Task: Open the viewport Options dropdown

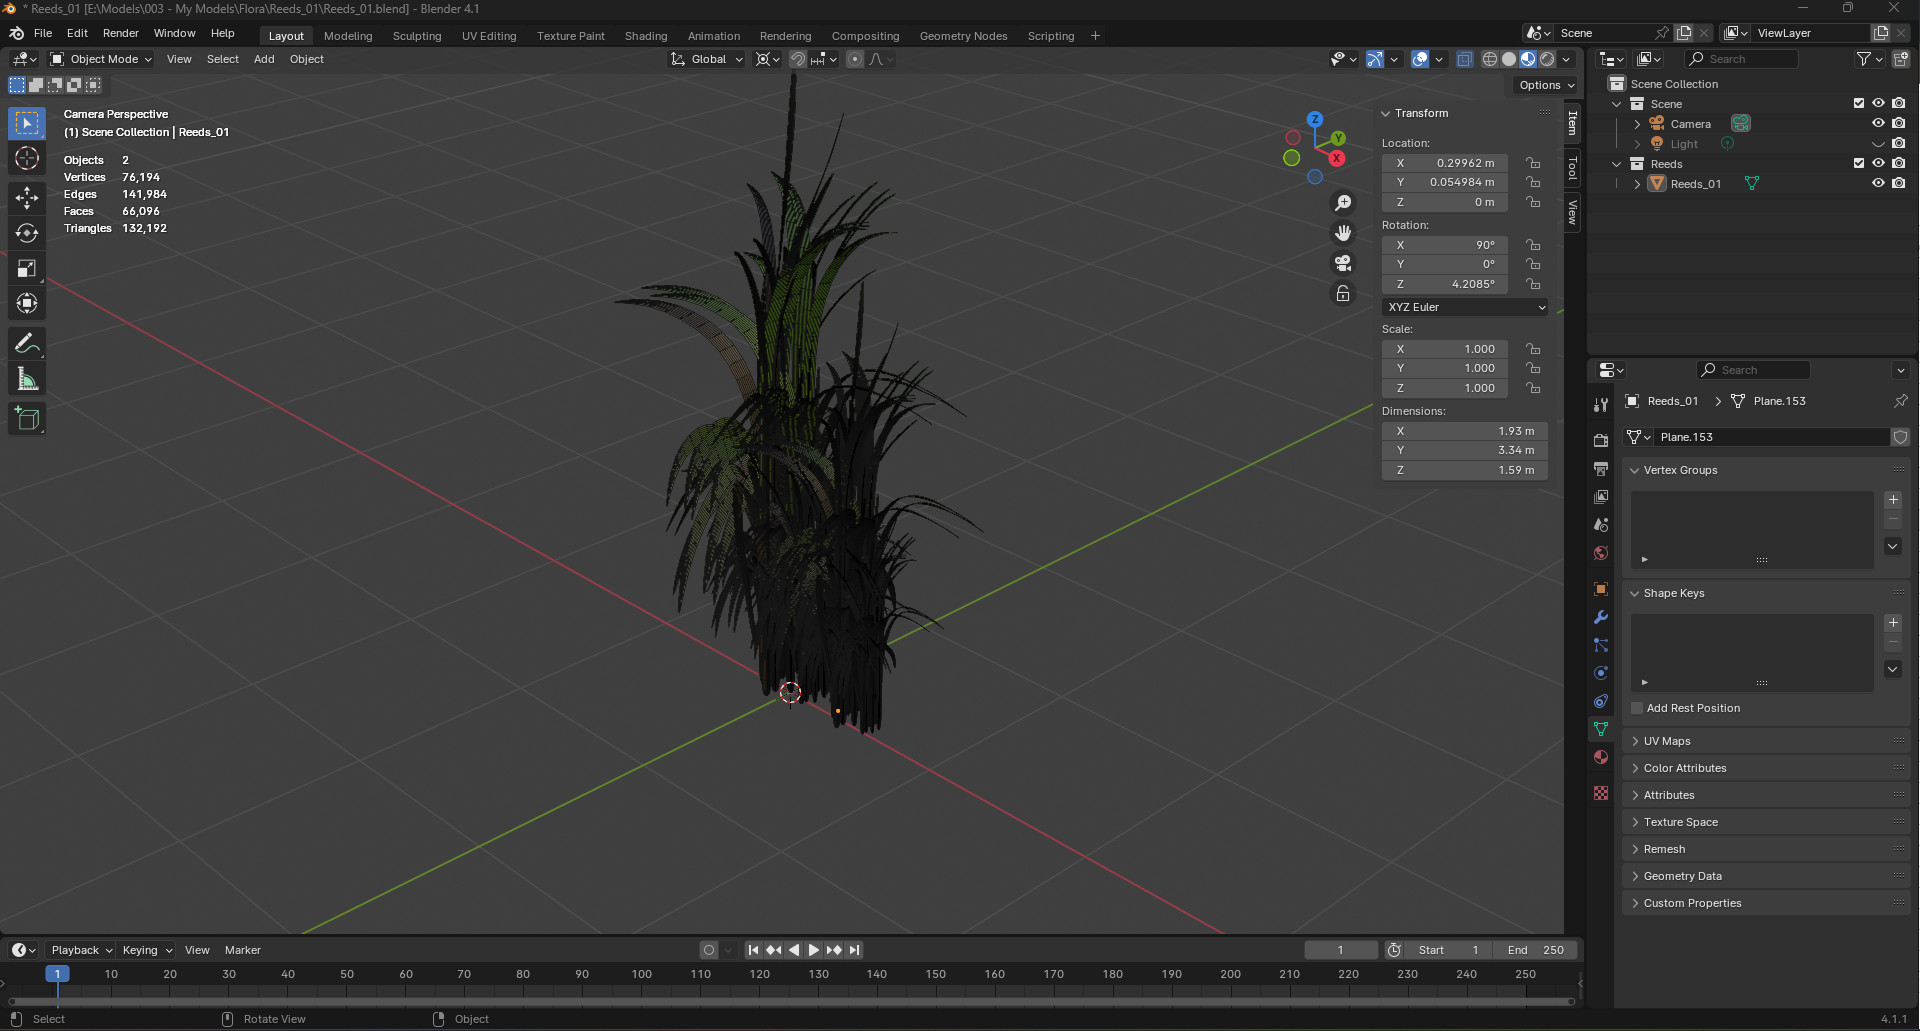Action: (1546, 85)
